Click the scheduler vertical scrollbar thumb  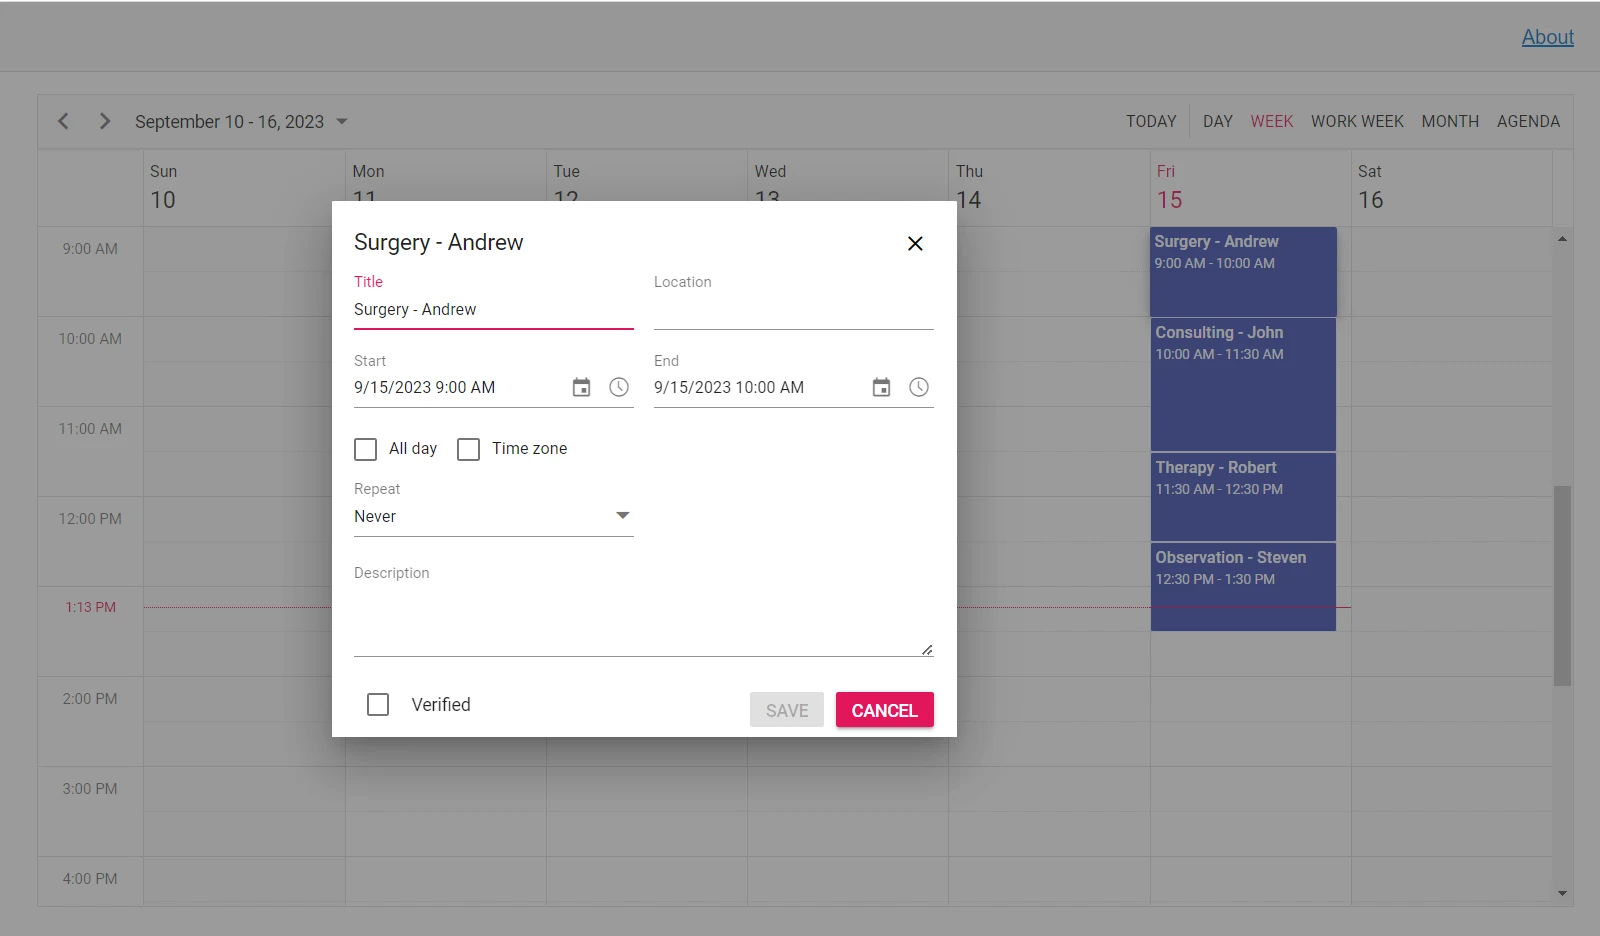(x=1562, y=586)
